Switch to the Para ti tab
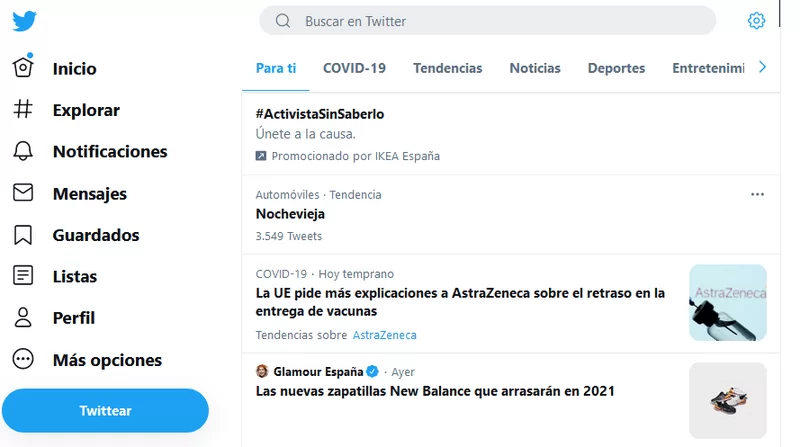The height and width of the screenshot is (447, 800). [x=276, y=68]
